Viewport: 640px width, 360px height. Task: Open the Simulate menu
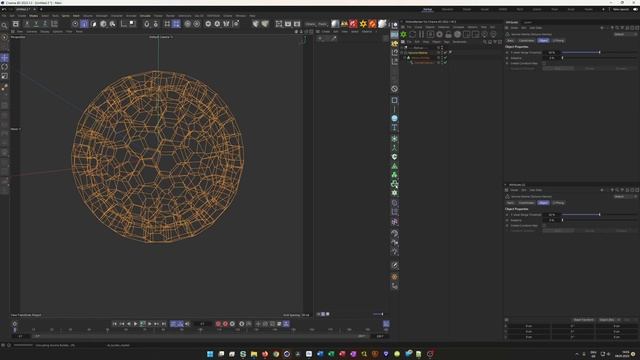145,16
